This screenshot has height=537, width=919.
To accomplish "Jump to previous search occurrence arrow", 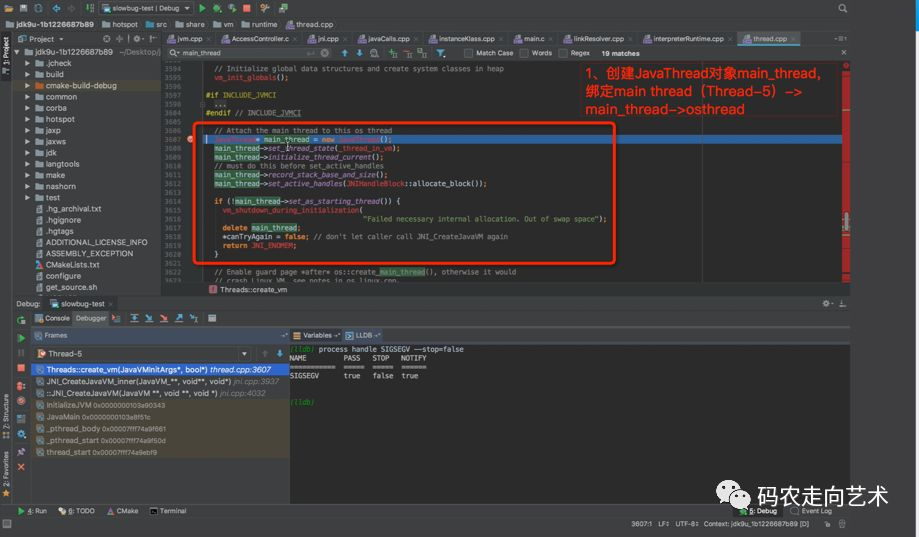I will pos(345,53).
